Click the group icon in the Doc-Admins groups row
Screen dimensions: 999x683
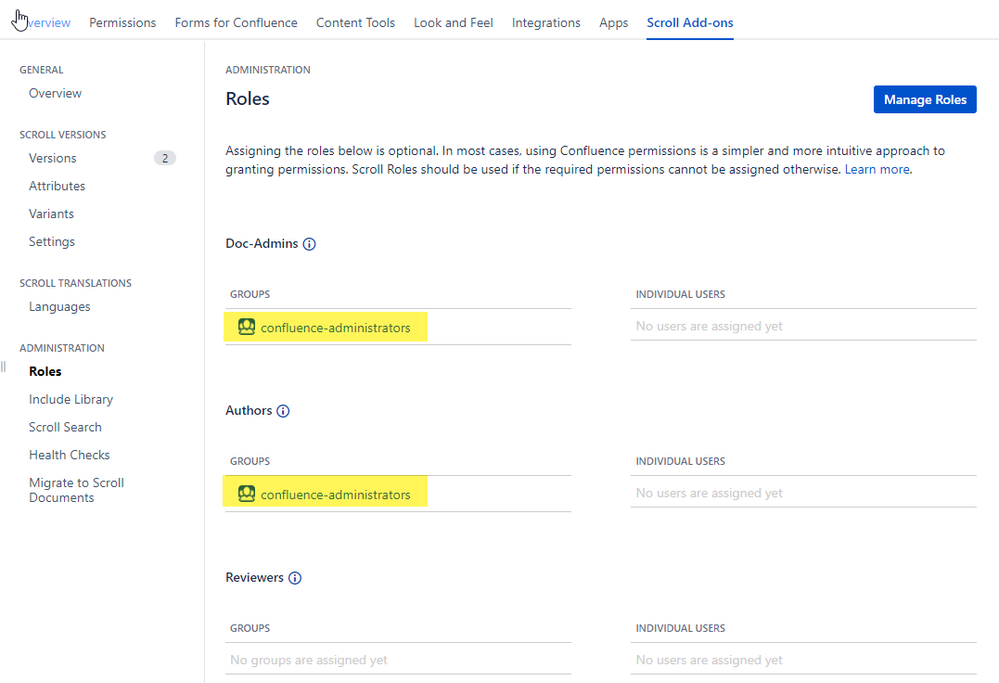[x=247, y=327]
